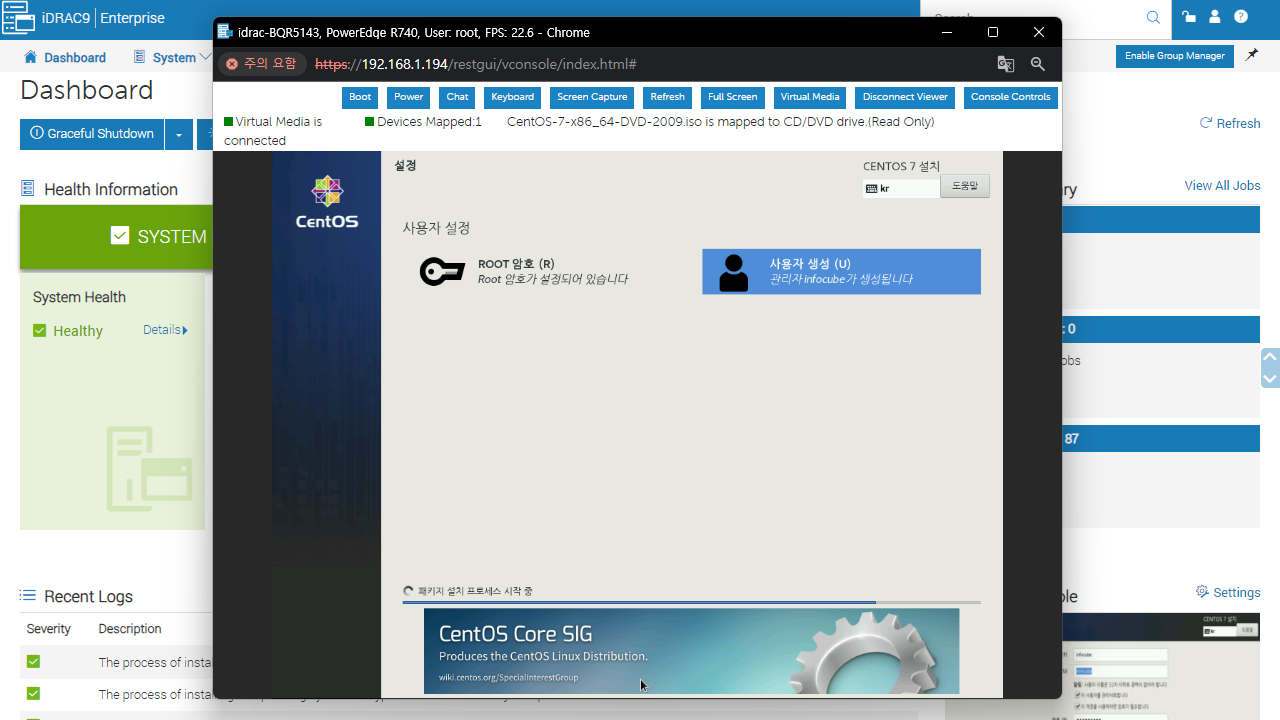
Task: Click Screen Capture button
Action: click(592, 98)
